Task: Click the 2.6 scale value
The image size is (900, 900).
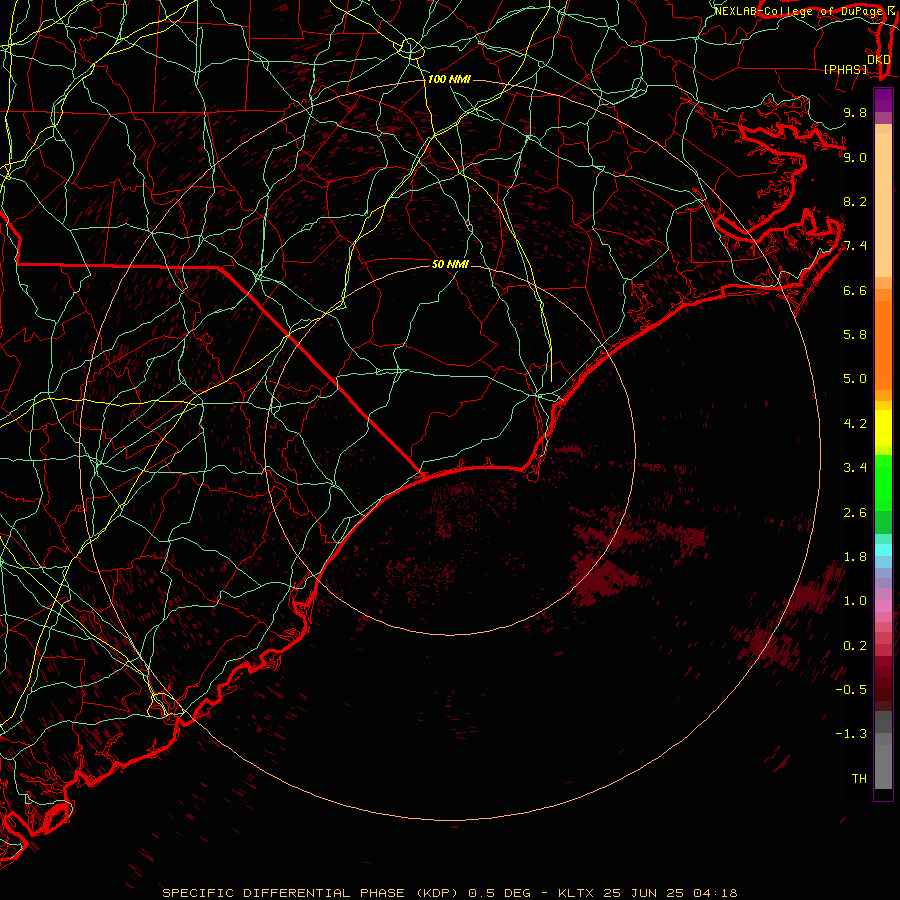Action: tap(855, 513)
